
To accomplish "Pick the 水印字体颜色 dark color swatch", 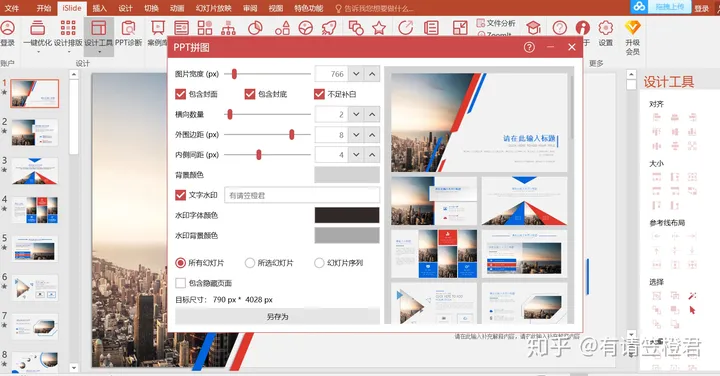I will click(x=347, y=215).
